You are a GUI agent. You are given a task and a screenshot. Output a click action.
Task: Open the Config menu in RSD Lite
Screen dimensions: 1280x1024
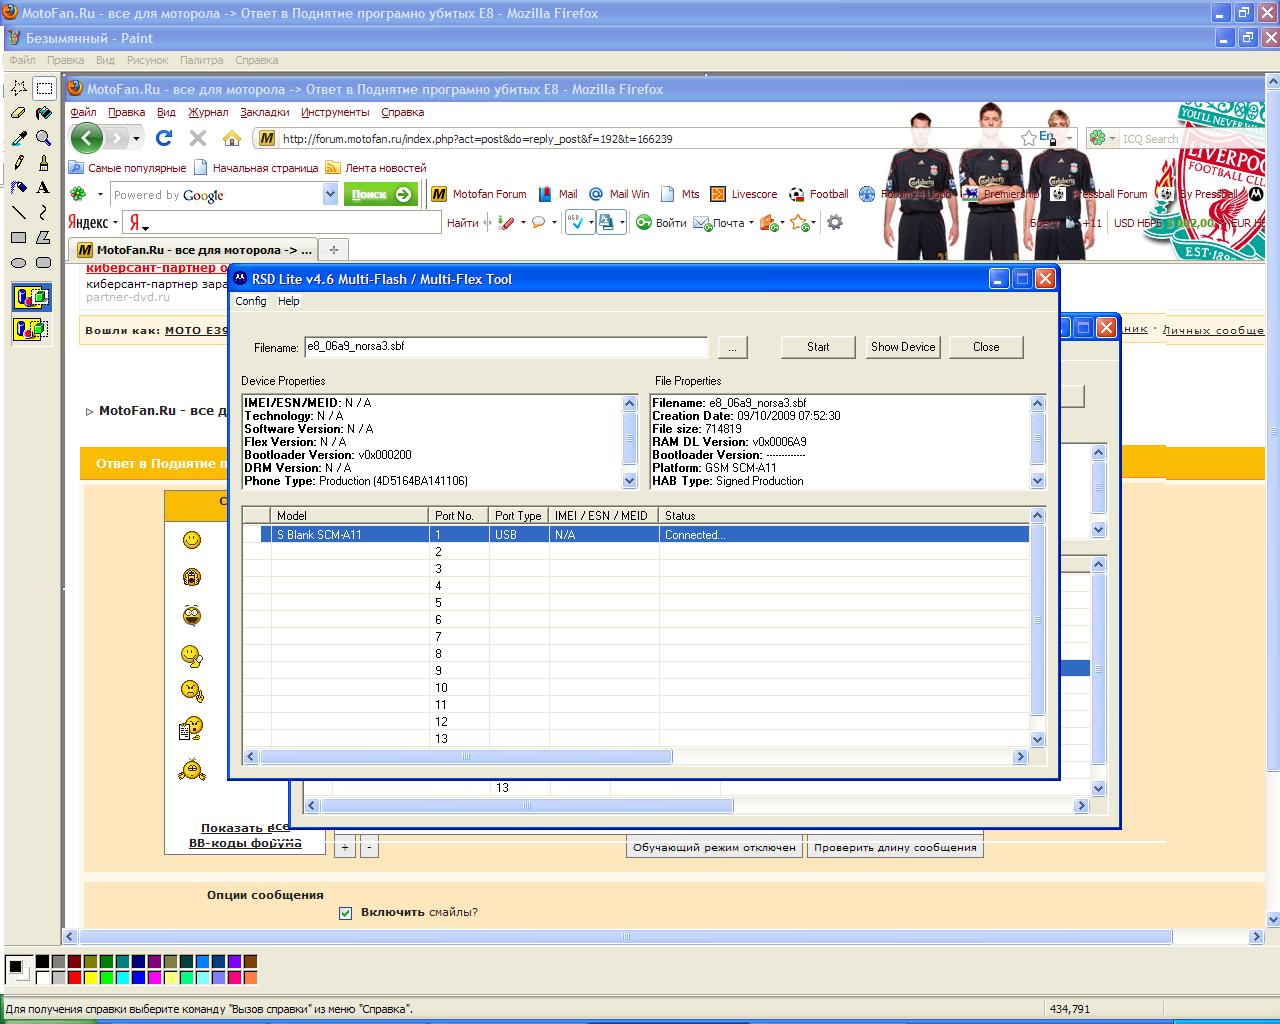coord(251,301)
